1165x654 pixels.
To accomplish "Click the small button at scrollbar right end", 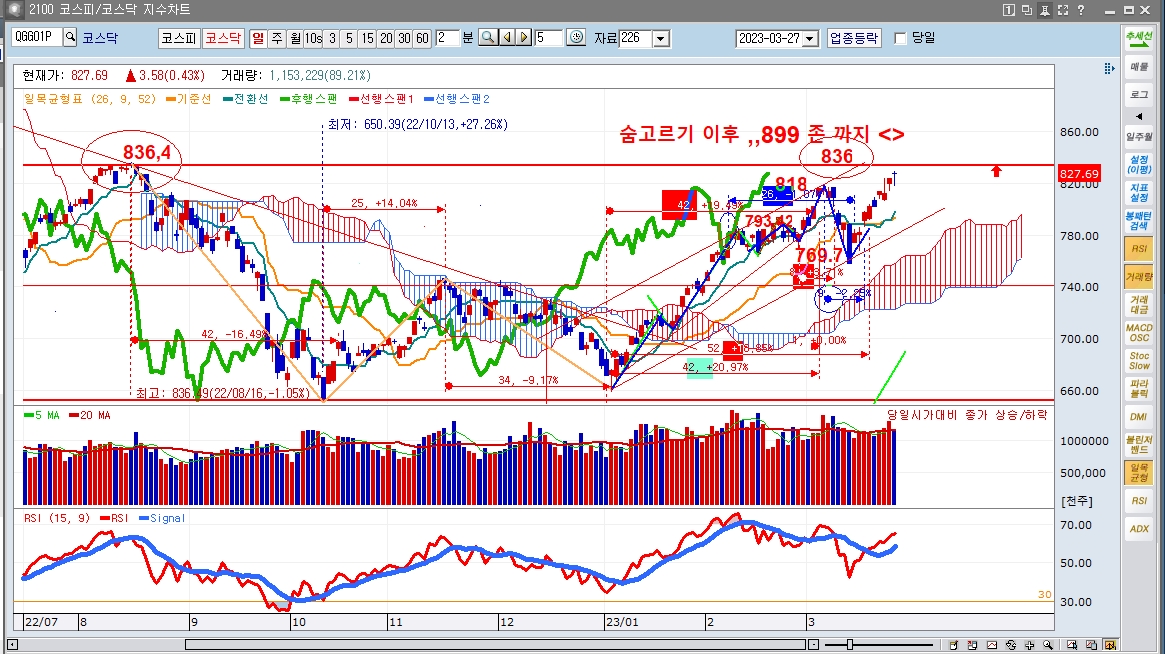I will (814, 644).
